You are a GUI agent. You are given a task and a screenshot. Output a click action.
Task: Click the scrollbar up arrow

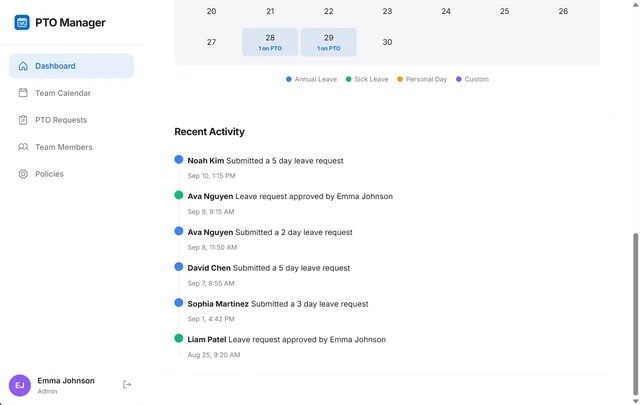point(636,5)
